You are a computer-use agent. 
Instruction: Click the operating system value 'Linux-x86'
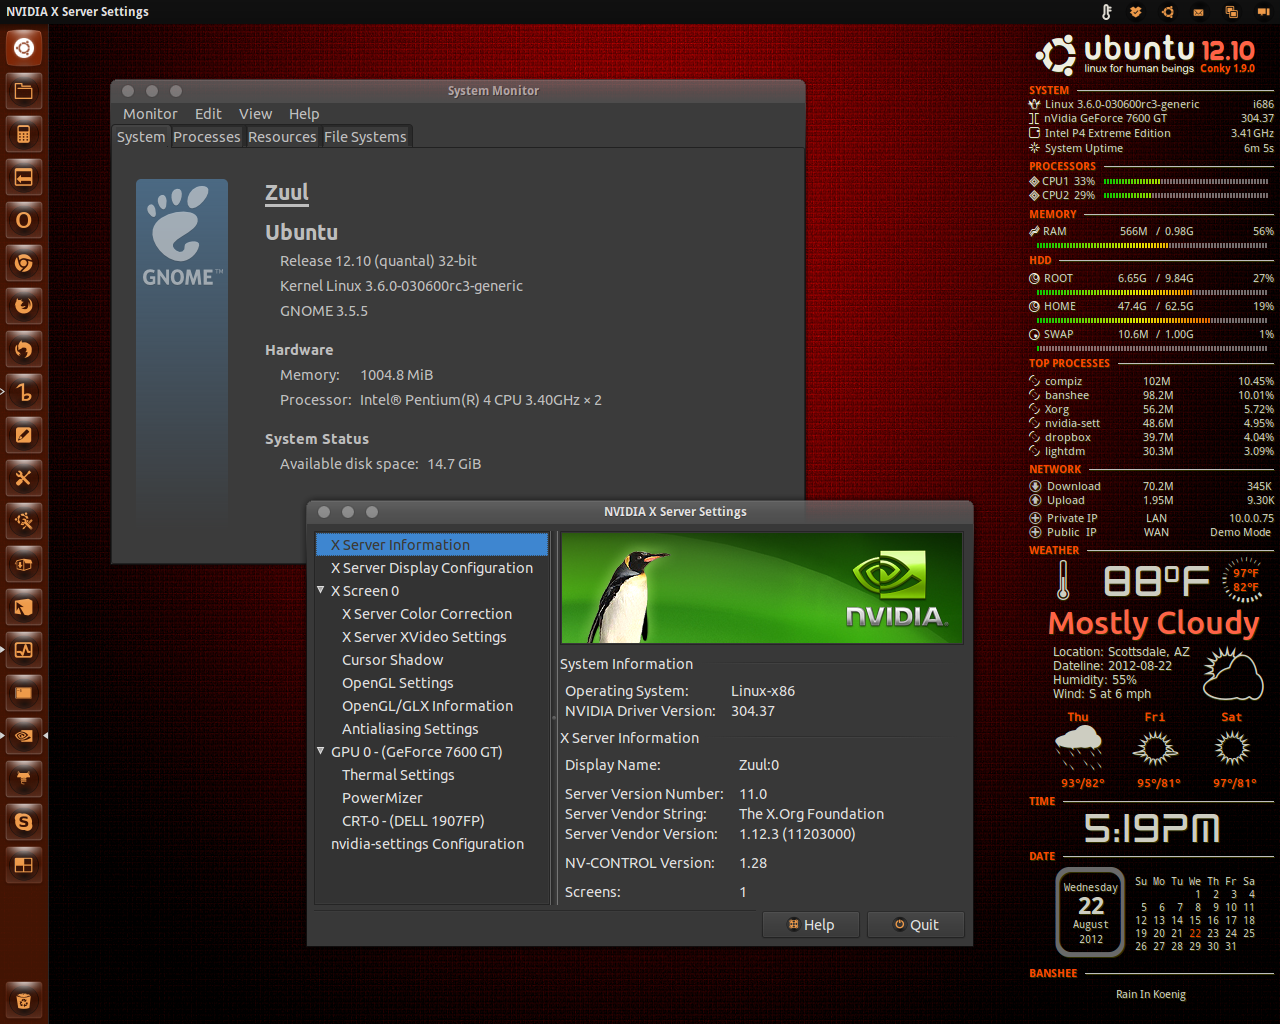click(x=763, y=691)
